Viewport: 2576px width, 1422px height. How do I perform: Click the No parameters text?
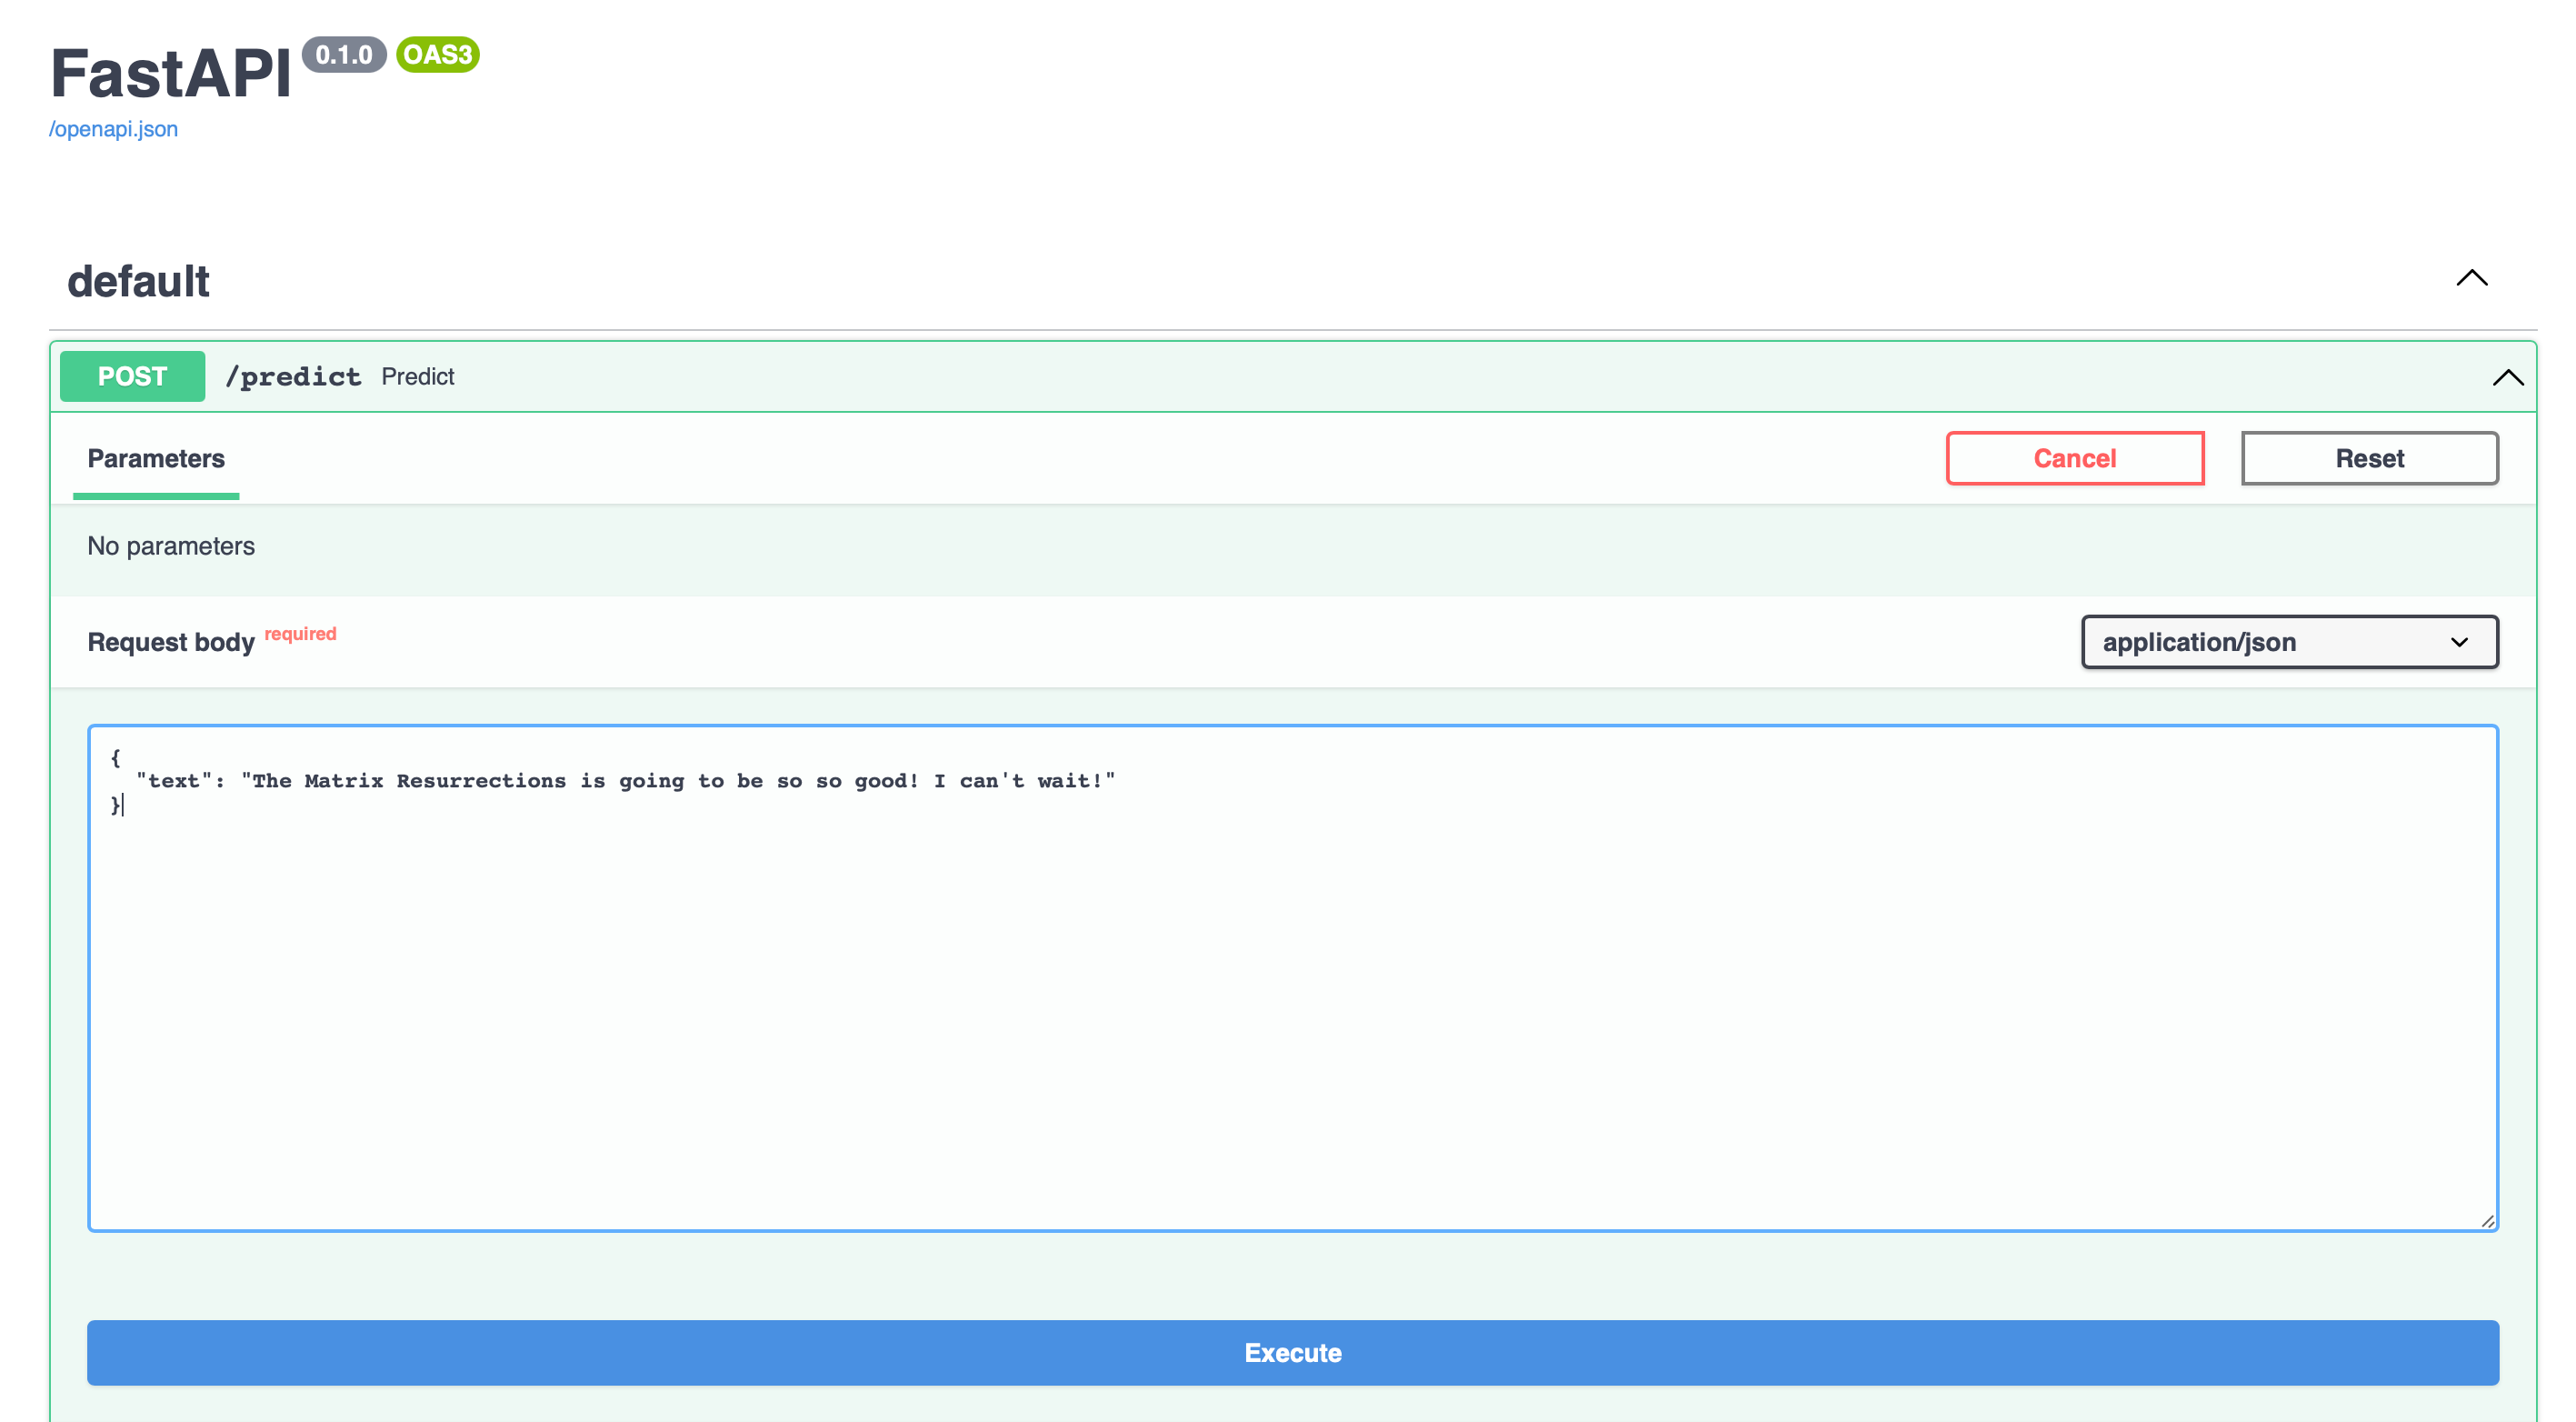171,546
